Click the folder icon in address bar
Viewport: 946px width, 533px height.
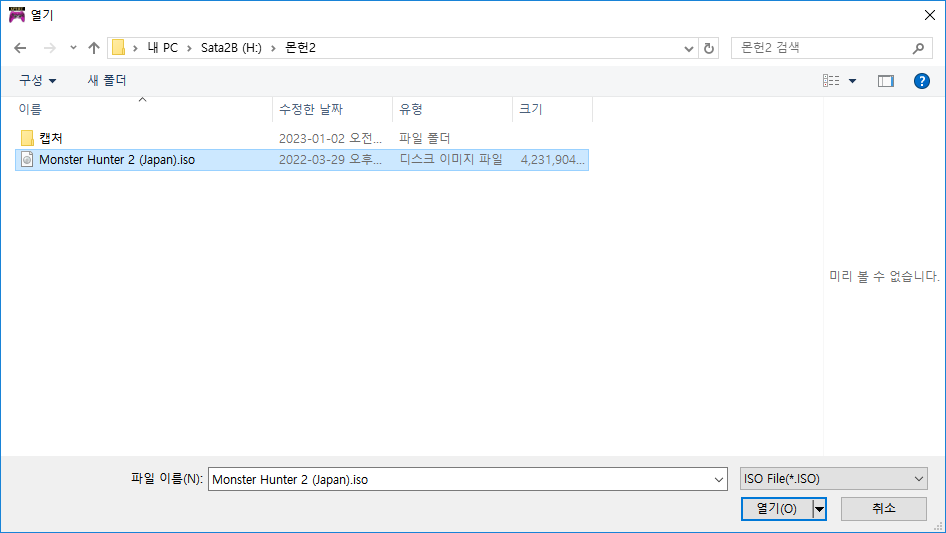point(118,48)
